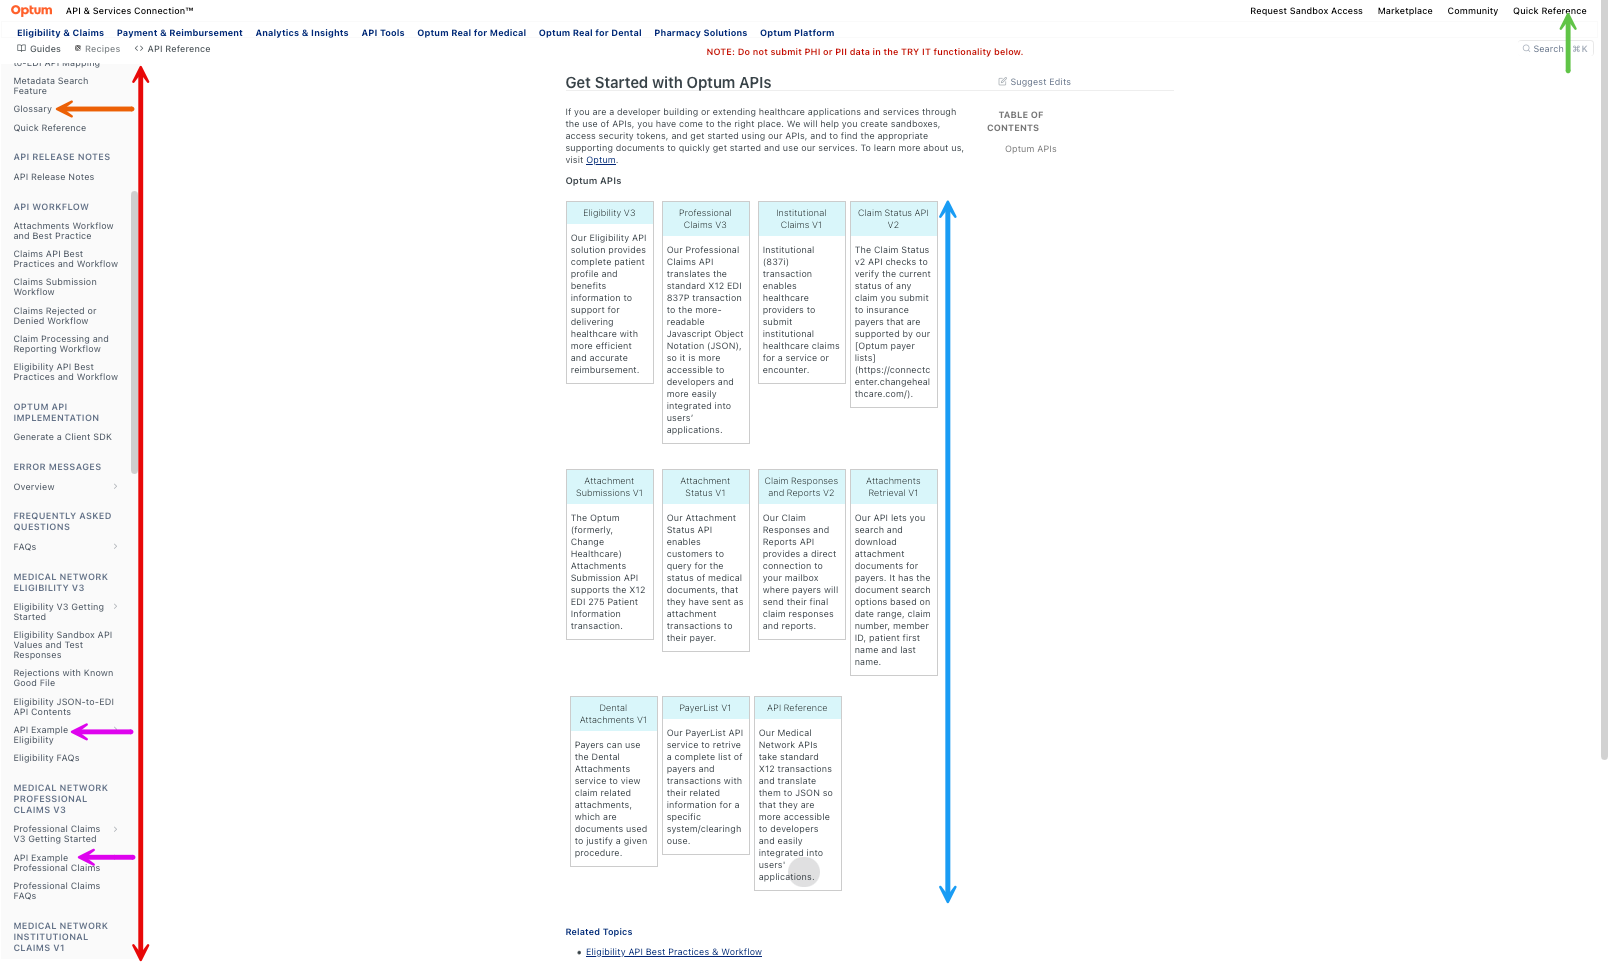
Task: Open Claim Processing and Reporting Workflow
Action: point(61,344)
